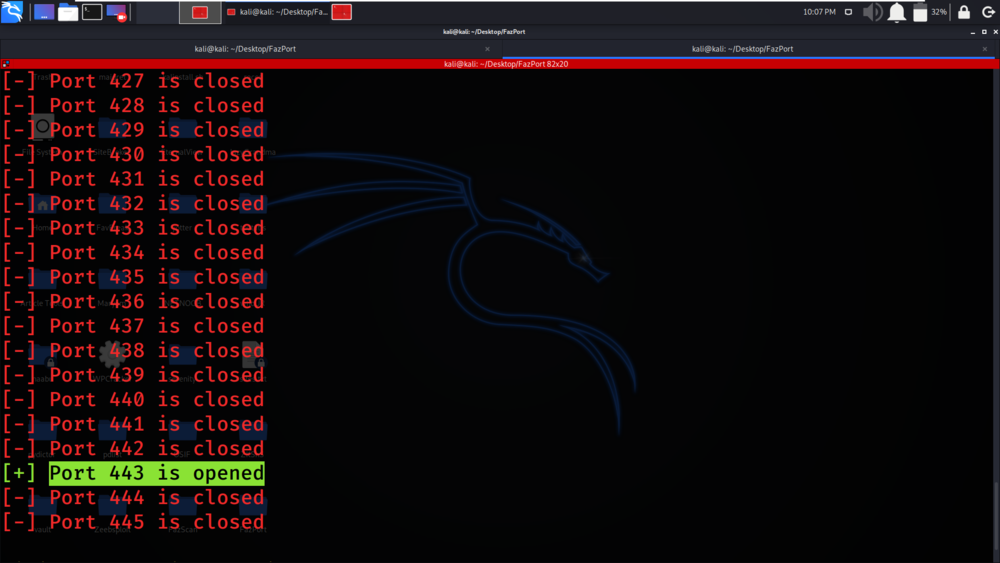The width and height of the screenshot is (1000, 563).
Task: Click the 10:07 PM clock
Action: point(819,12)
